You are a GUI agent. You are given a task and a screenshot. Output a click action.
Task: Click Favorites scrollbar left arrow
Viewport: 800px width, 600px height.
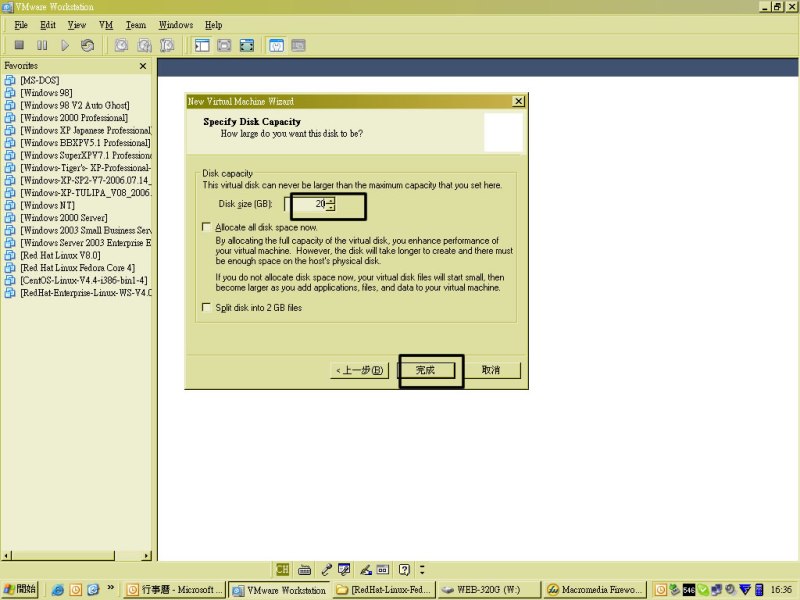7,556
